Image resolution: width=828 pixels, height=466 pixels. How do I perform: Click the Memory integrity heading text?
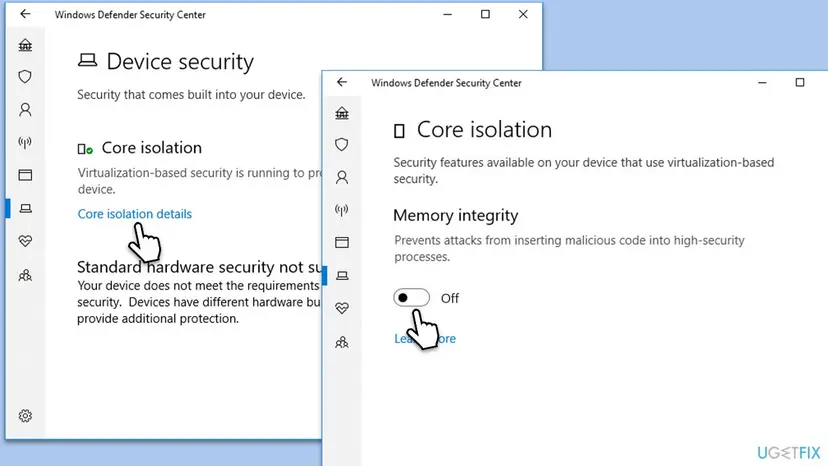(x=455, y=215)
